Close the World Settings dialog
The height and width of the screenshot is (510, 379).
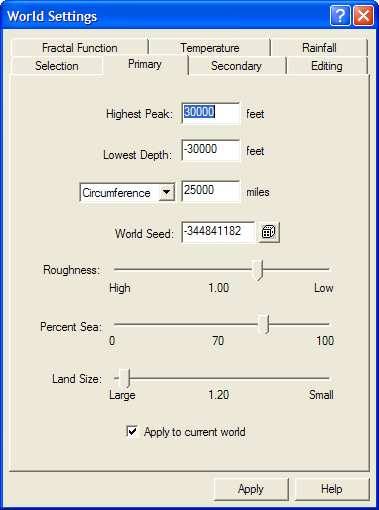point(363,16)
